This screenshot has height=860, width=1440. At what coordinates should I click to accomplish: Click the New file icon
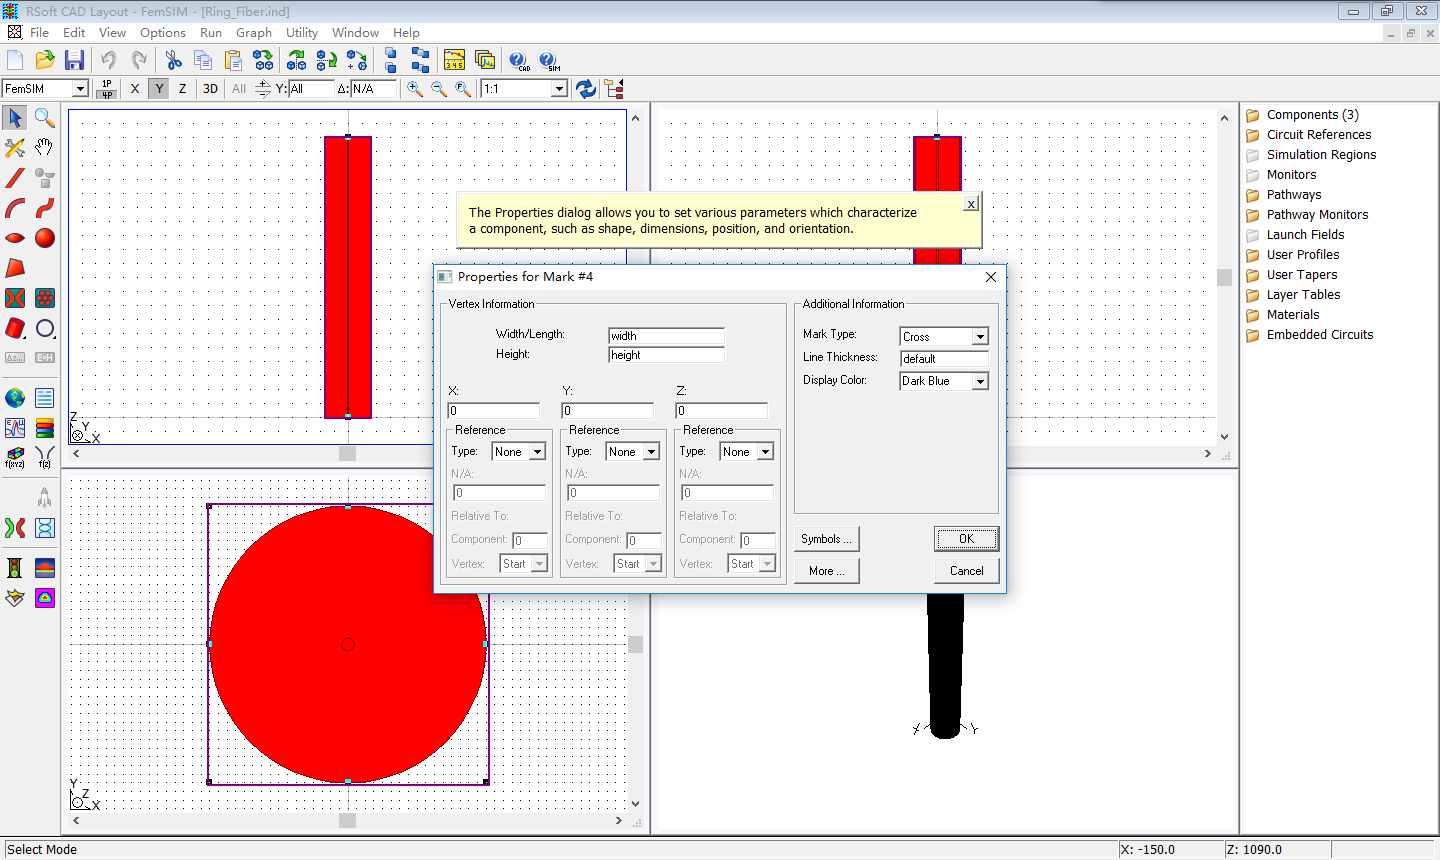pos(15,60)
